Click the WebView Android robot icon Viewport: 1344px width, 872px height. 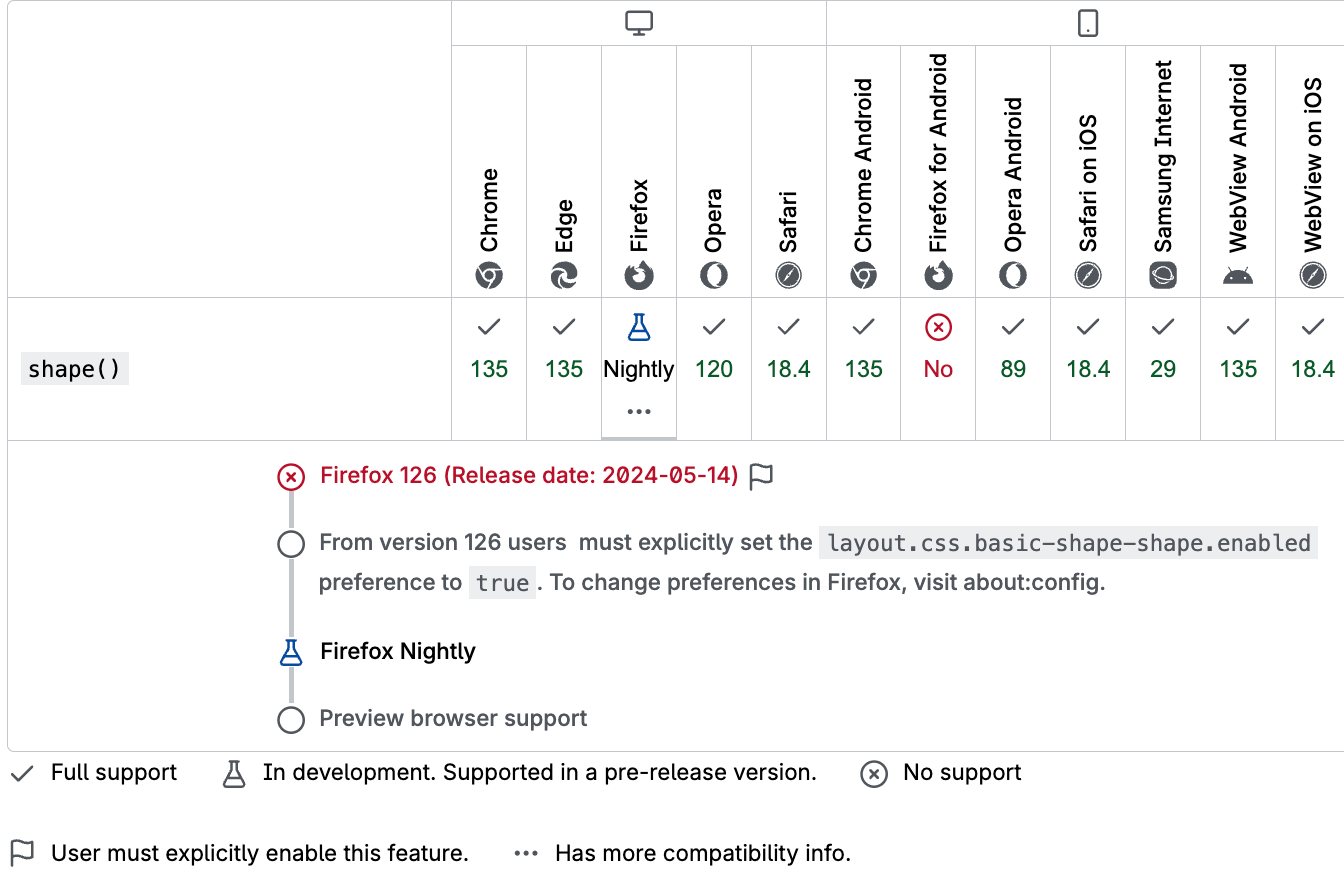coord(1238,276)
